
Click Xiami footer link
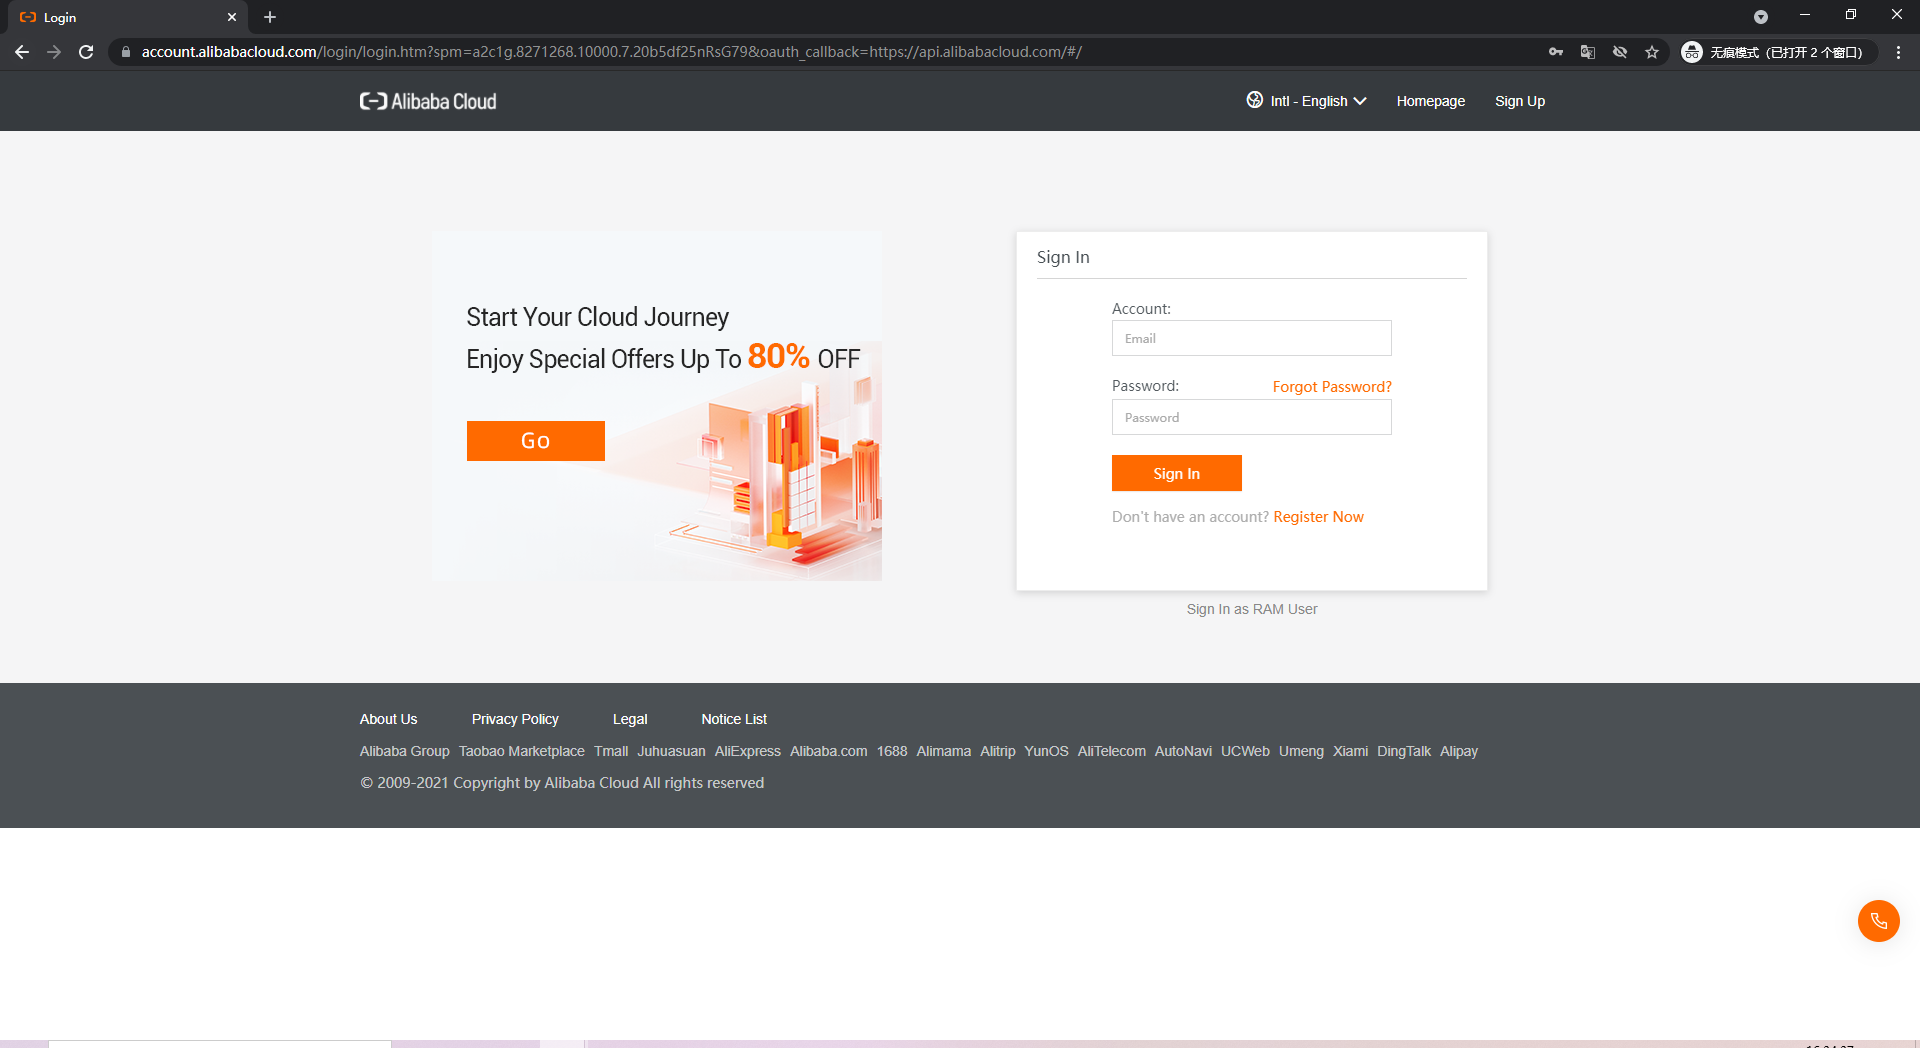[1350, 751]
